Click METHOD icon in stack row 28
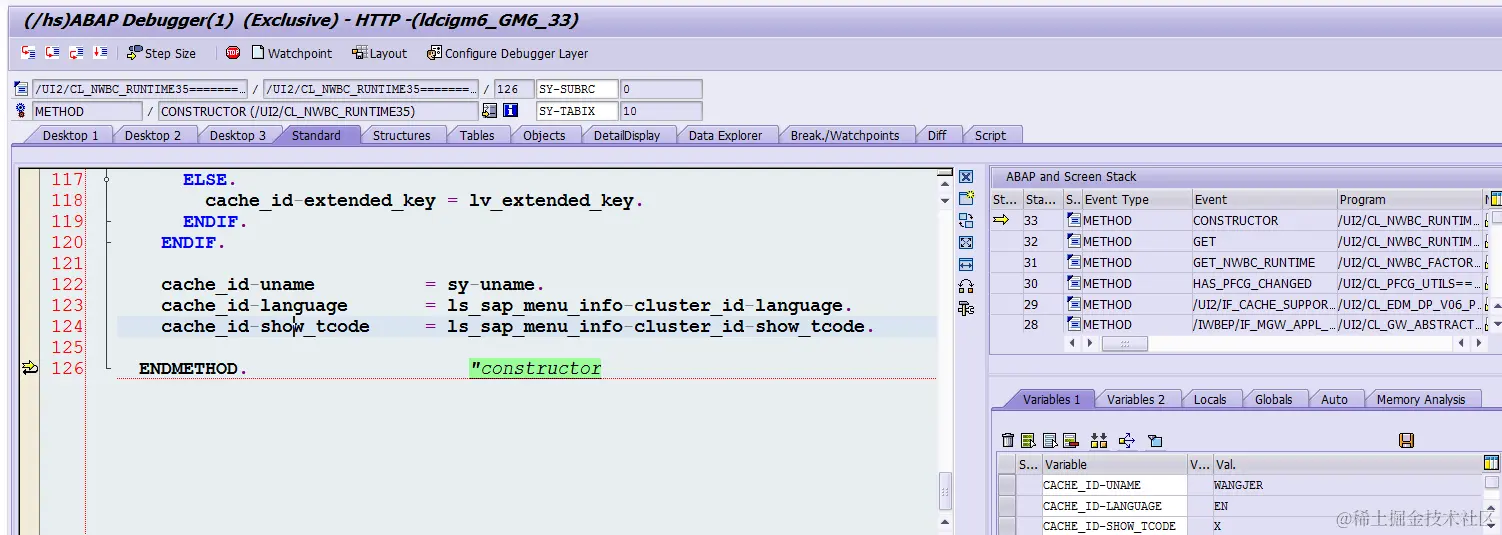This screenshot has height=535, width=1502. point(1073,324)
